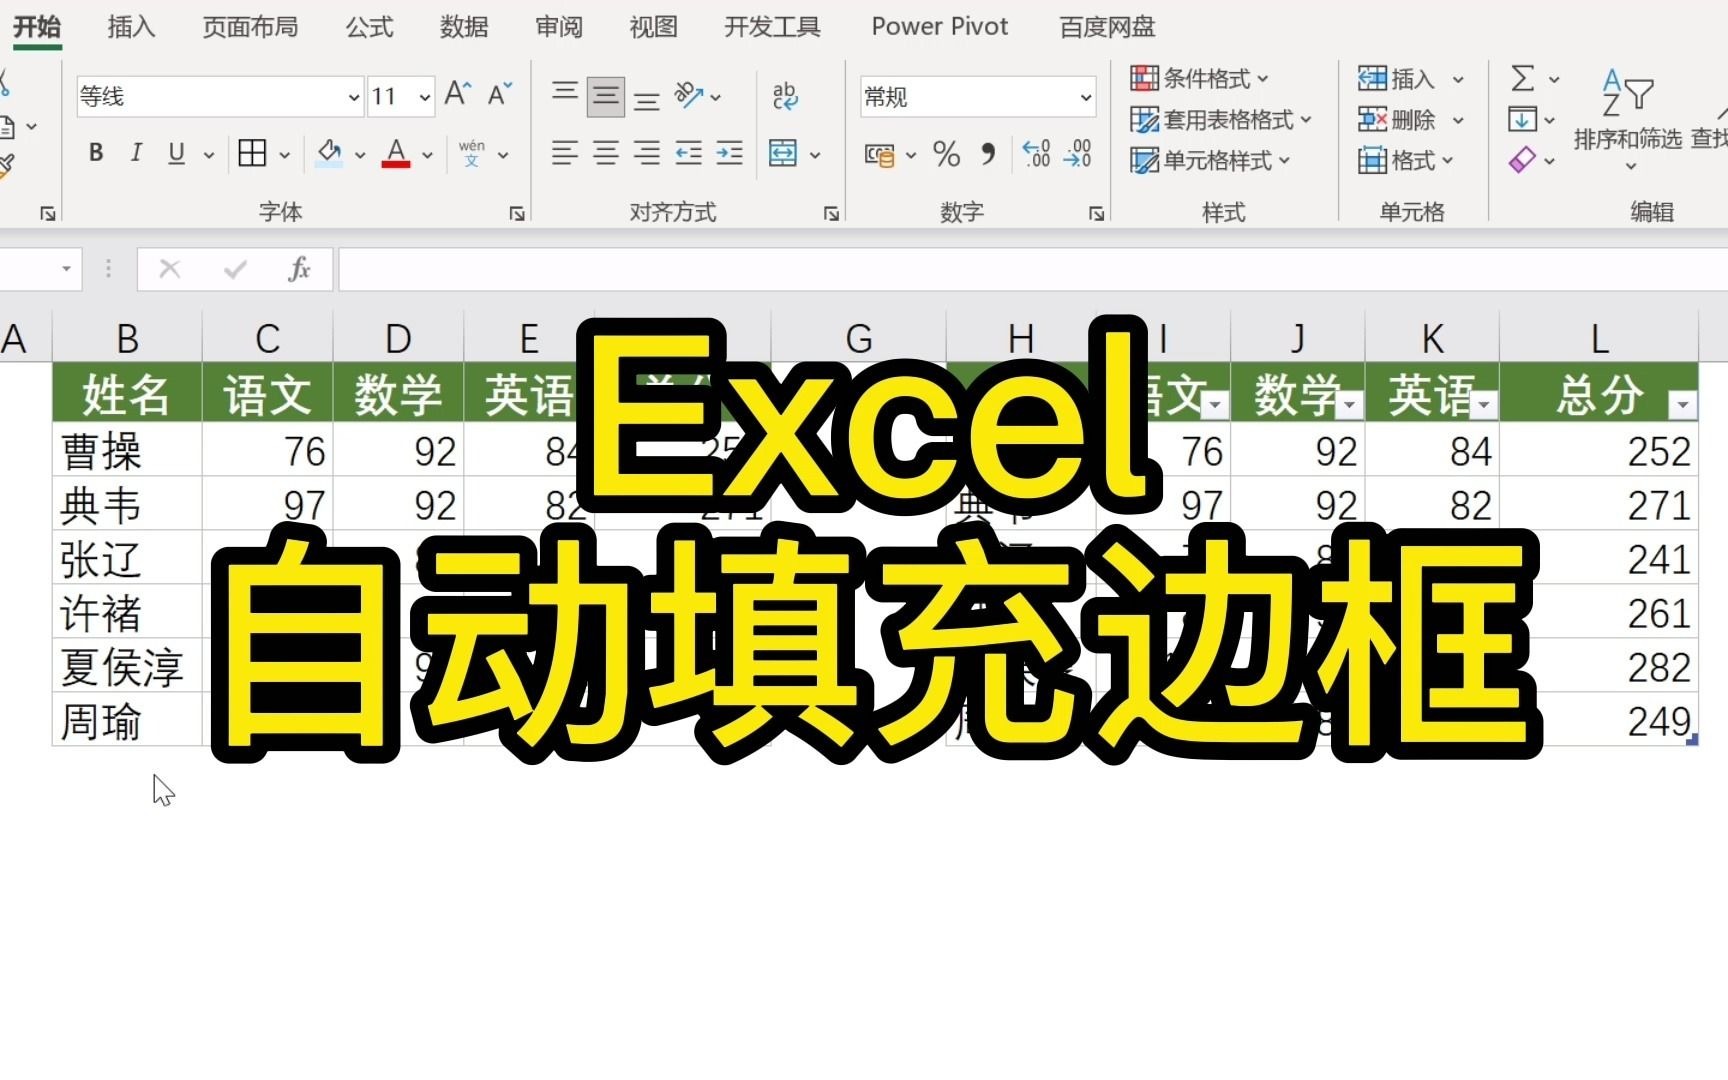Apply percent style
Viewport: 1728px width, 1080px height.
(946, 154)
